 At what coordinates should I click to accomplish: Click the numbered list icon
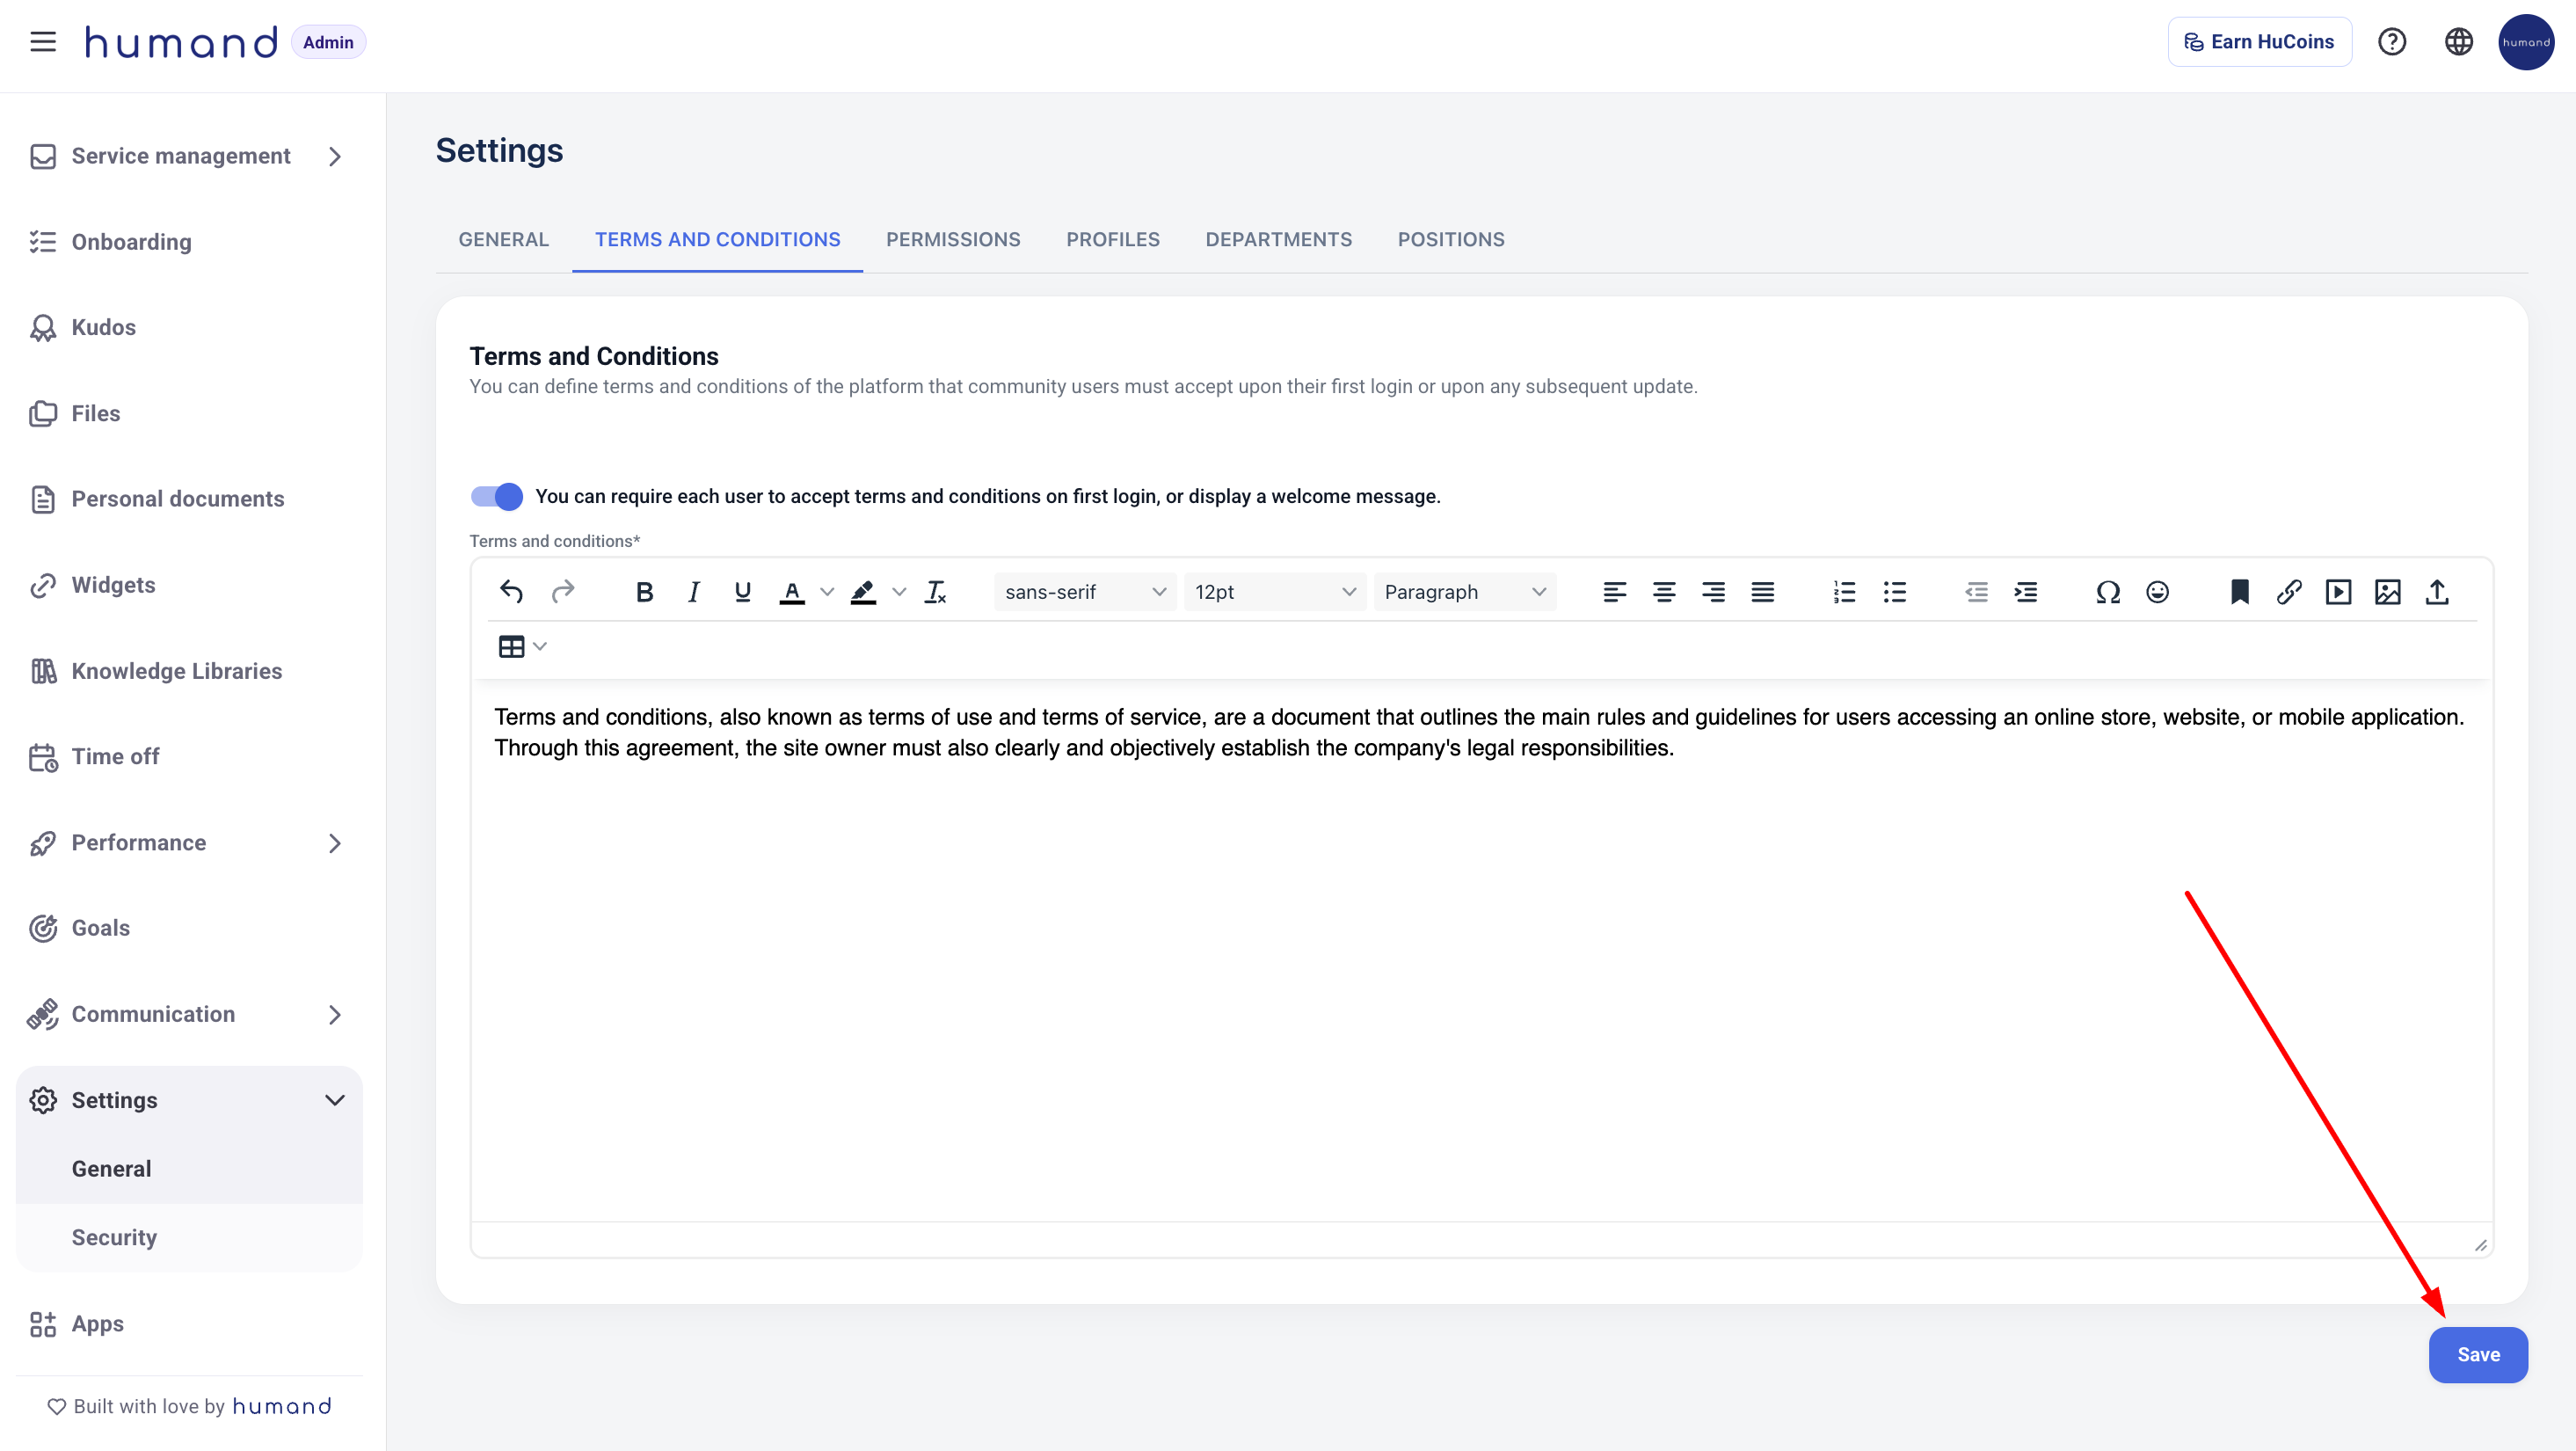[x=1844, y=592]
